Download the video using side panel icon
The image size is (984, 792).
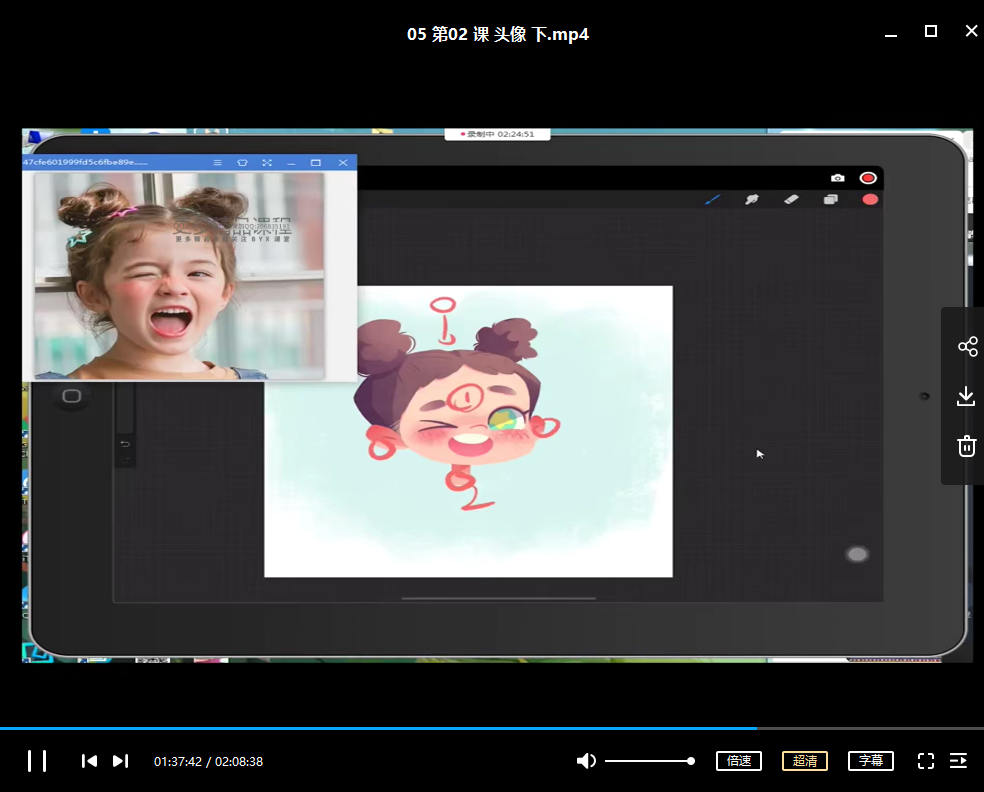[966, 397]
